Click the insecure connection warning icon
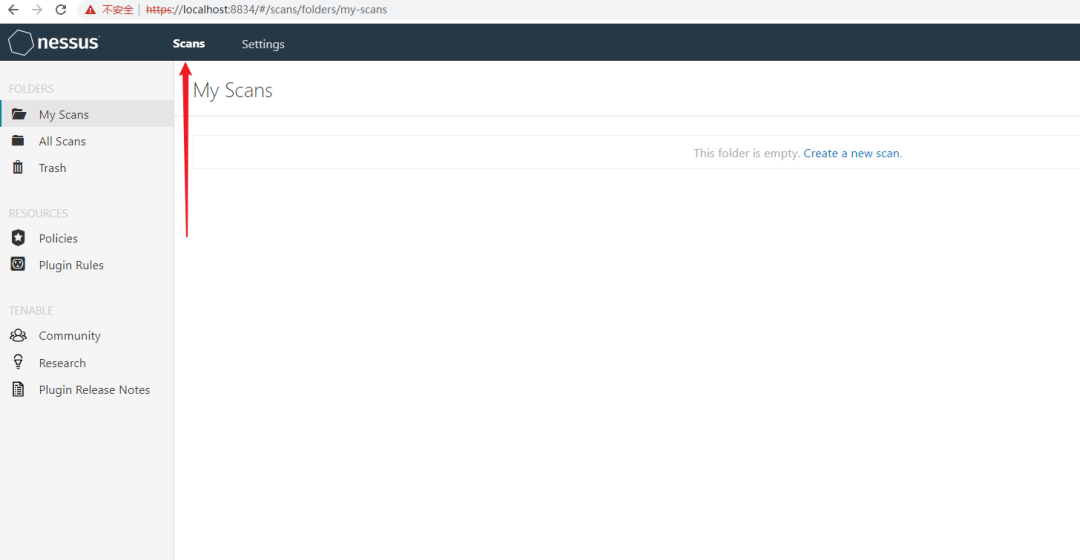The height and width of the screenshot is (560, 1080). click(90, 10)
